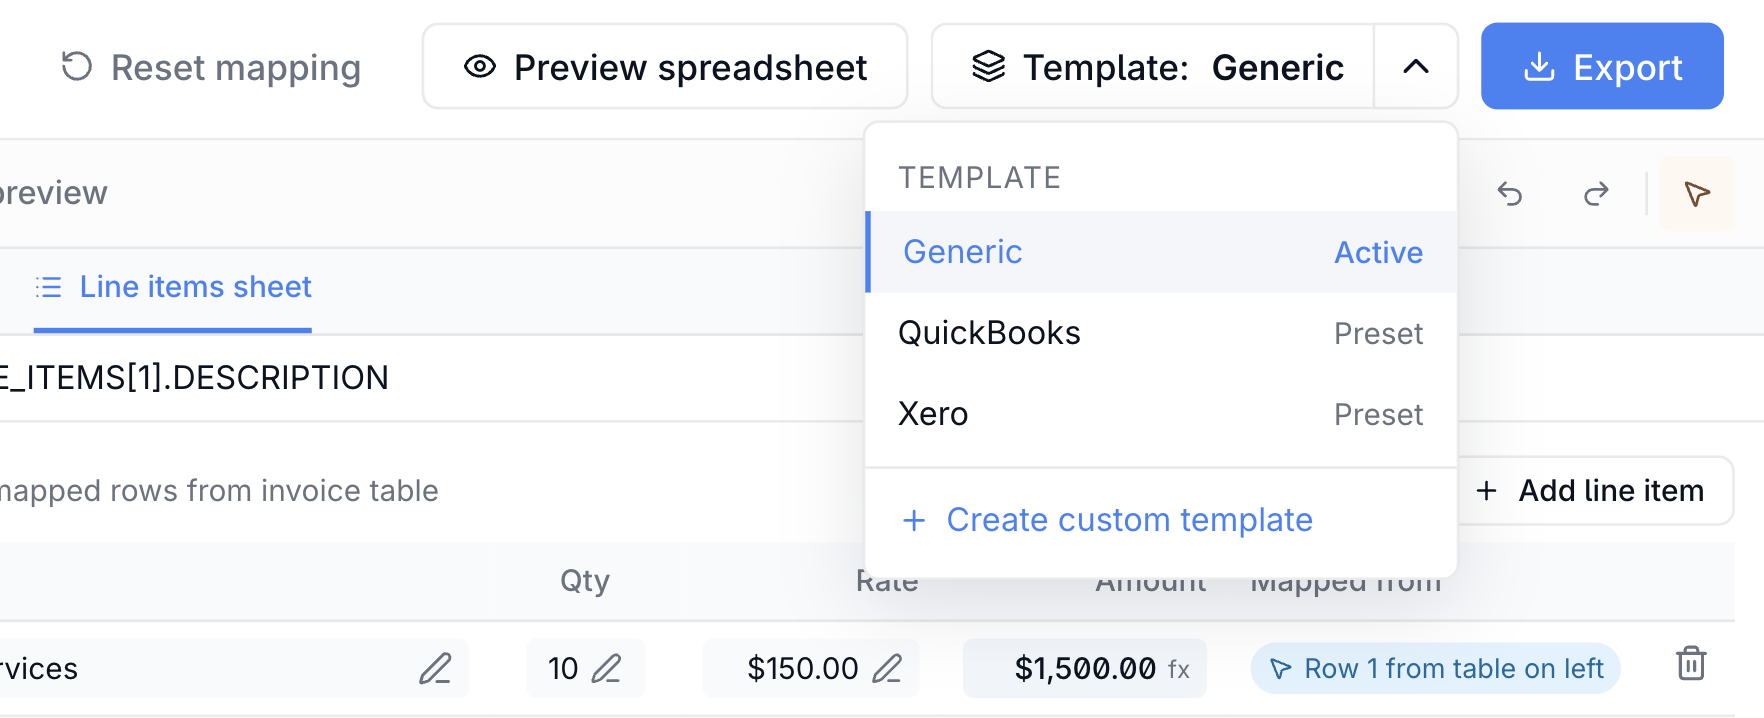Click Create custom template
The width and height of the screenshot is (1764, 718).
coord(1108,520)
